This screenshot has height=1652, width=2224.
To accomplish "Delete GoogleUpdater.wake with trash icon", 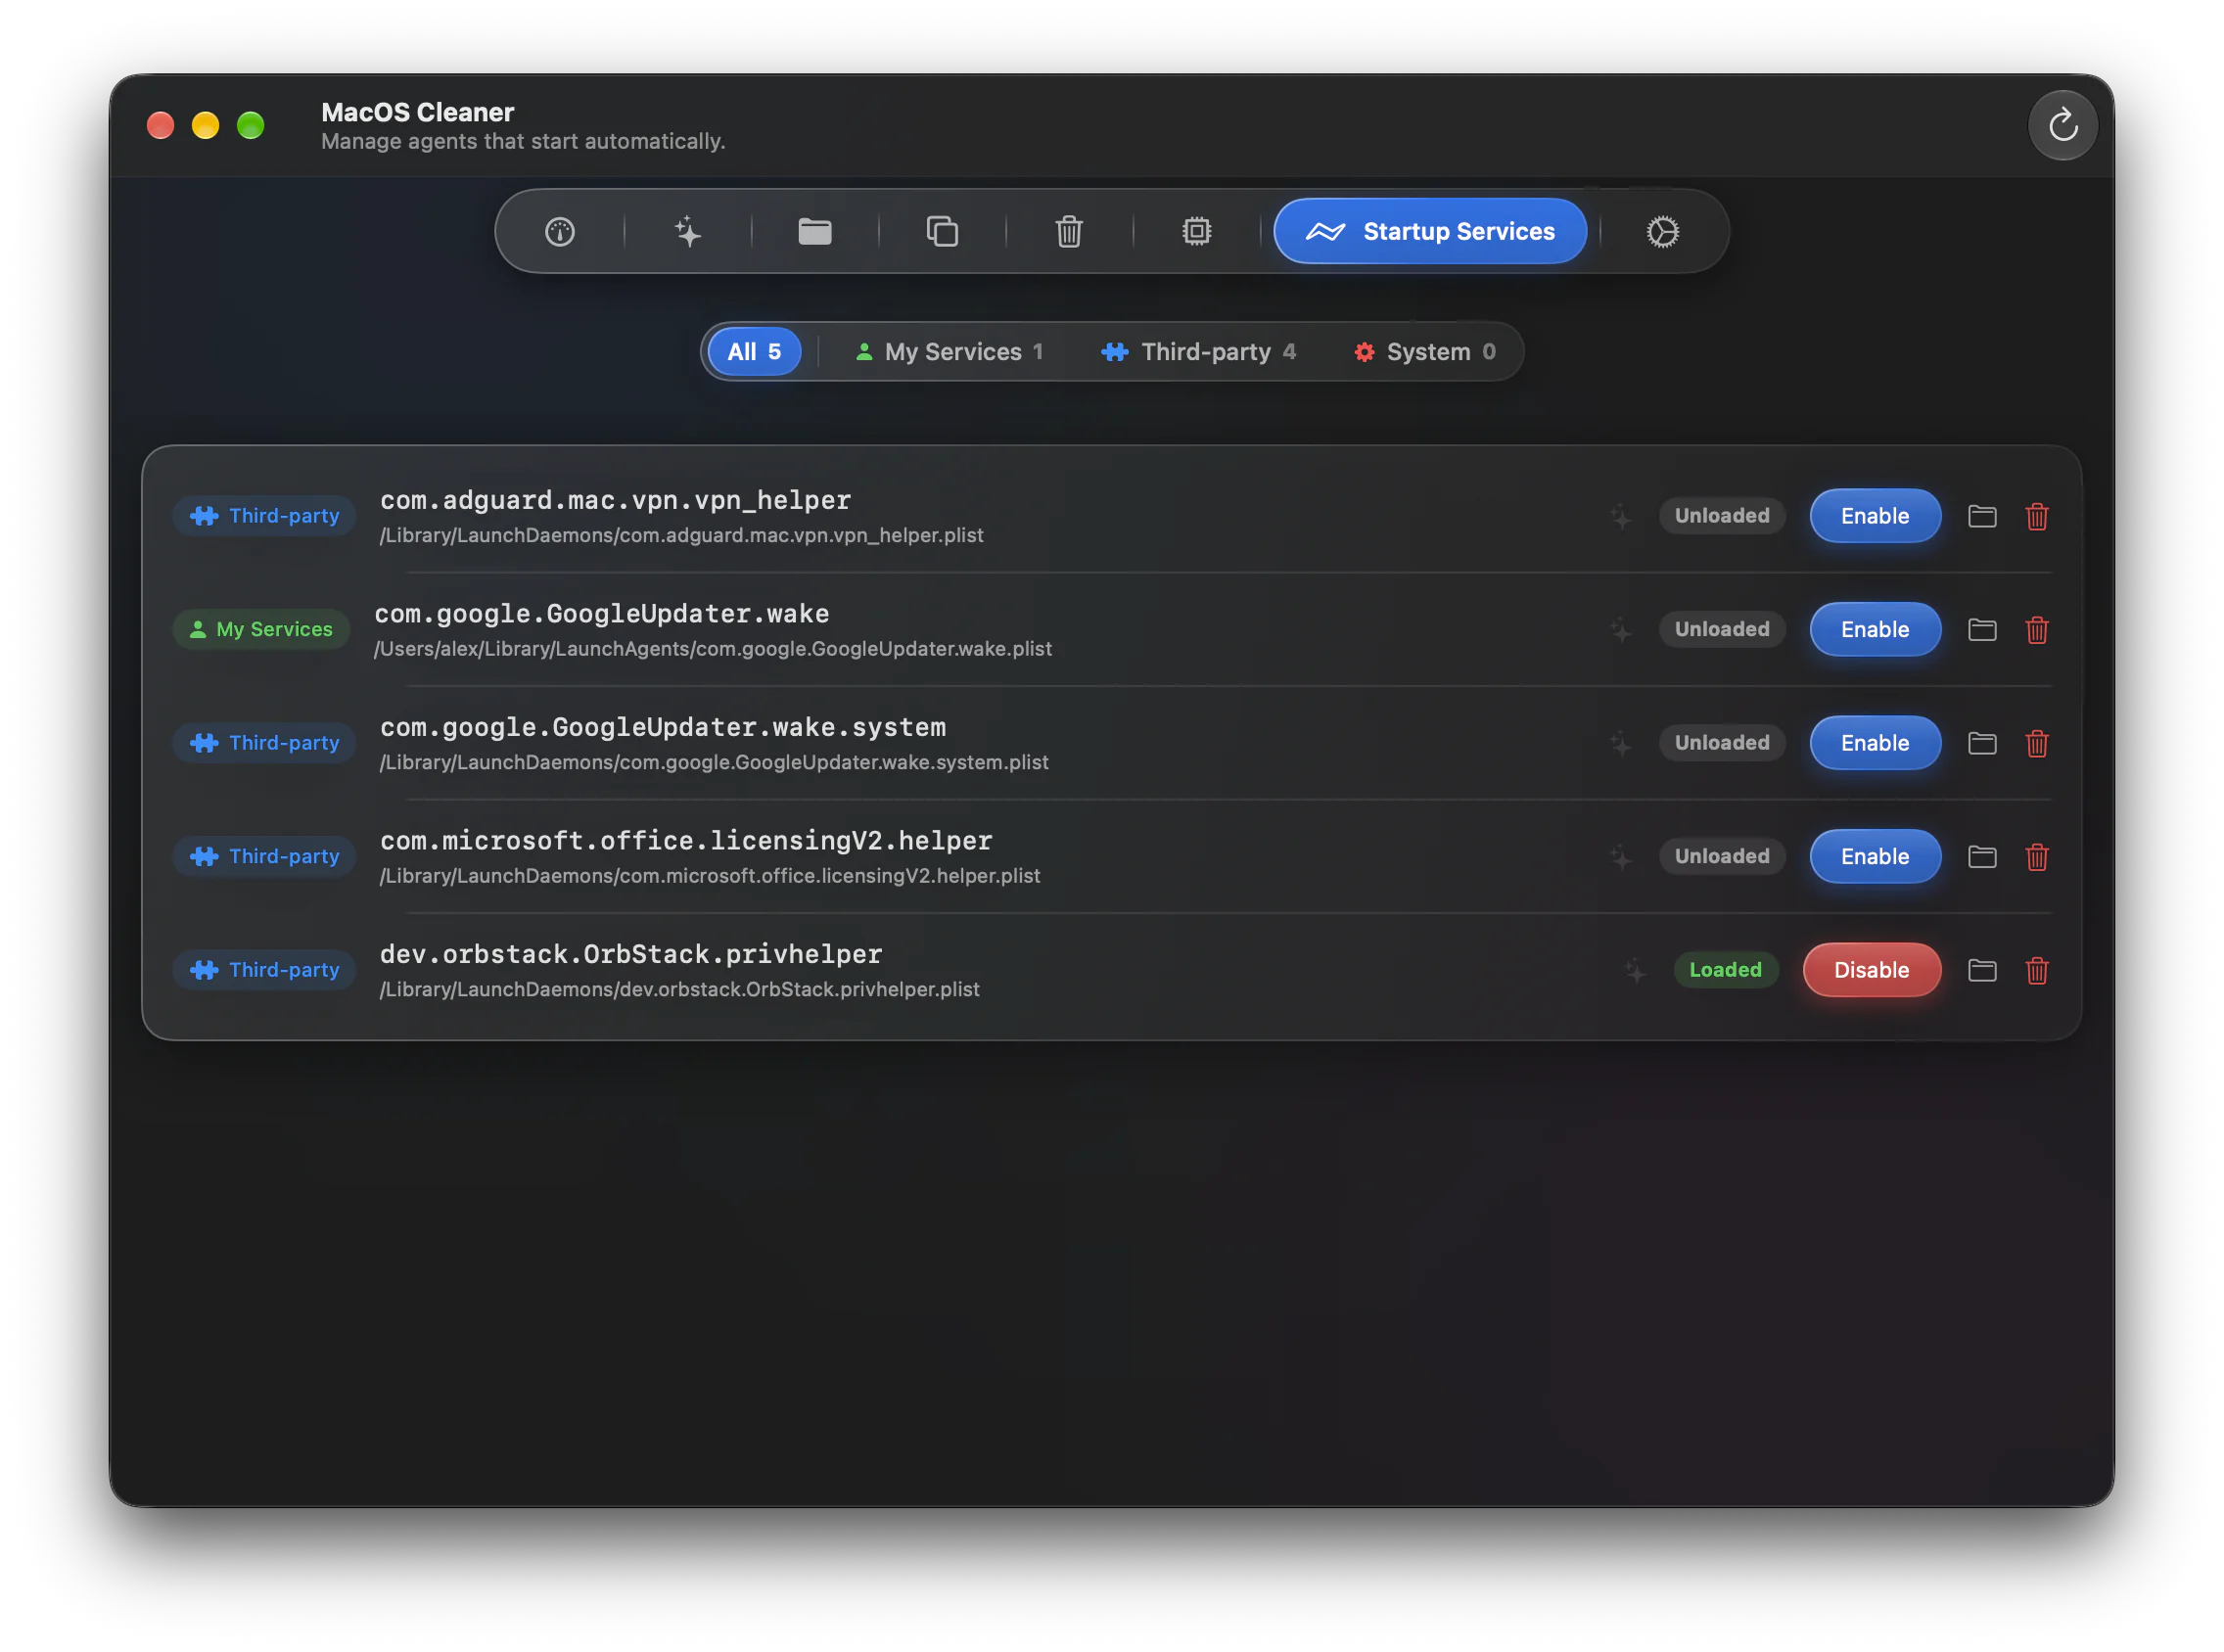I will (x=2037, y=629).
